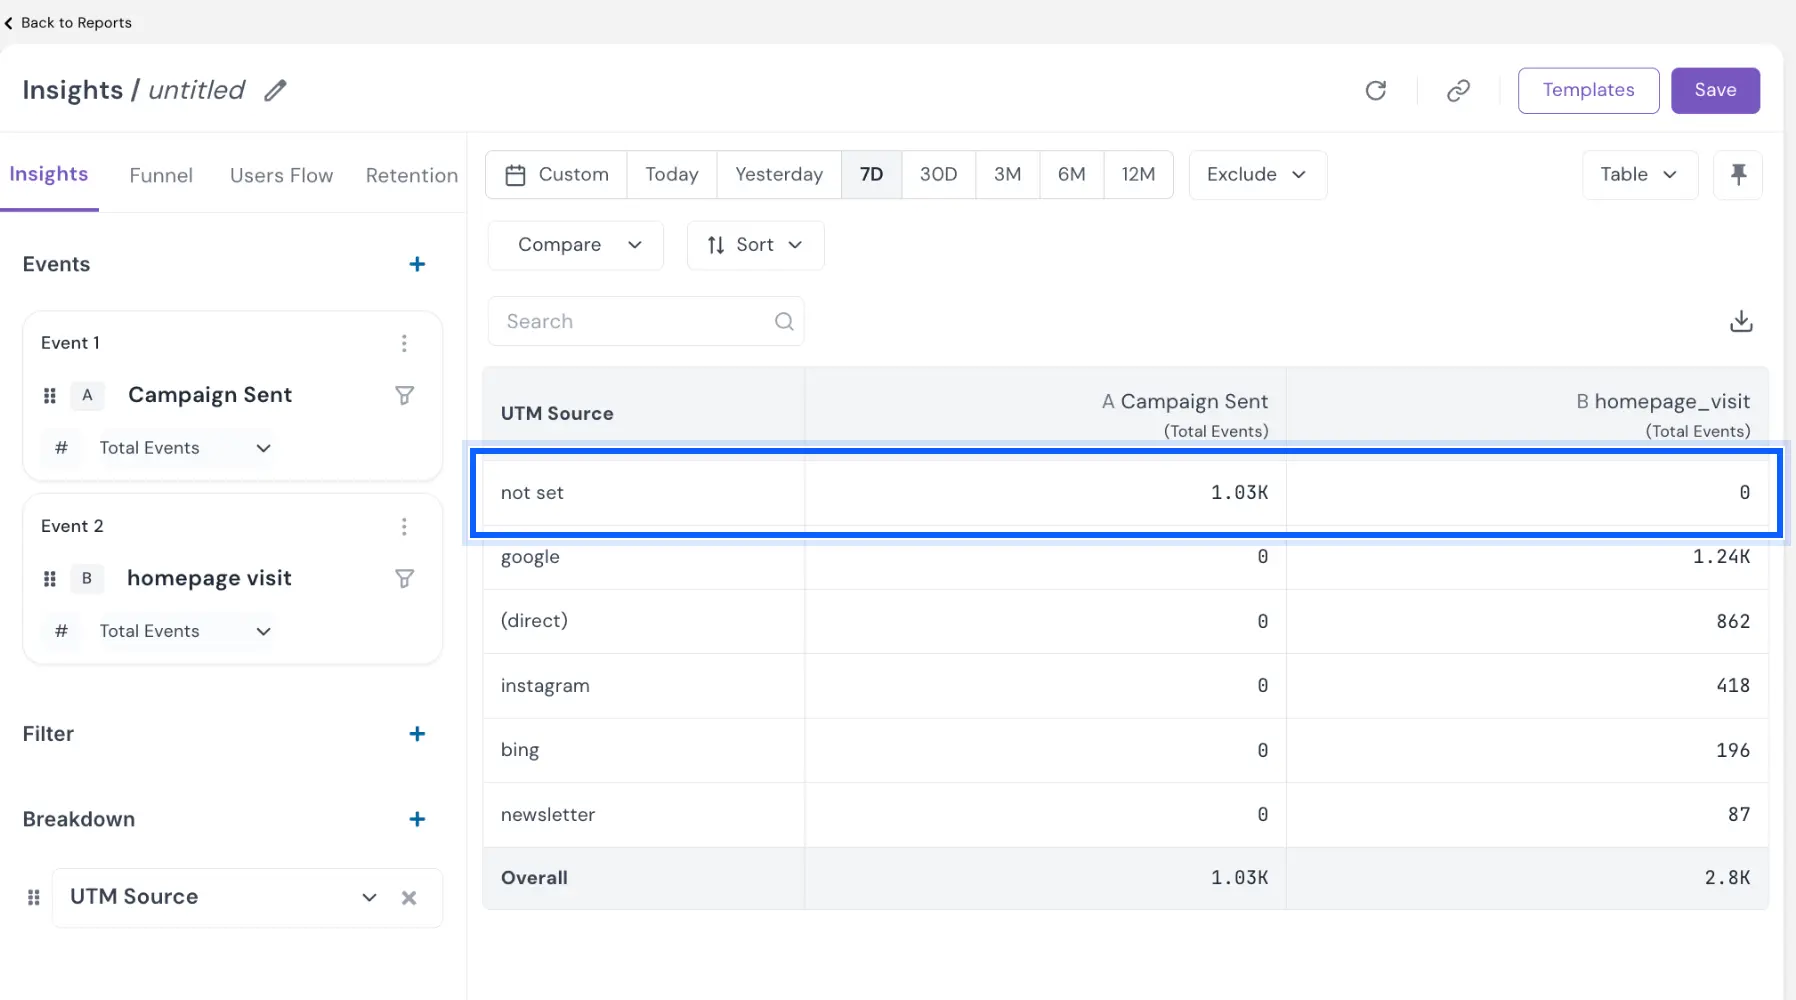The height and width of the screenshot is (1000, 1796).
Task: Open the Sort dropdown
Action: pyautogui.click(x=755, y=245)
